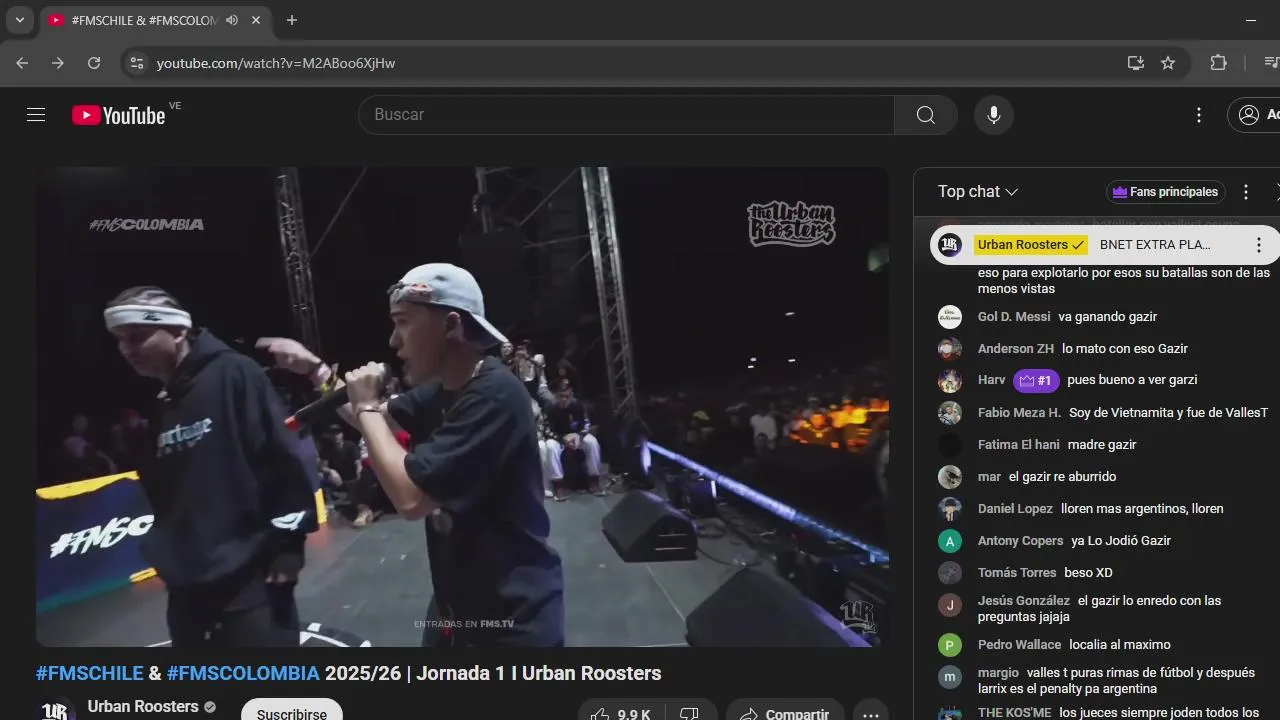
Task: Open the Urban Roosters channel avatar
Action: tap(56, 710)
